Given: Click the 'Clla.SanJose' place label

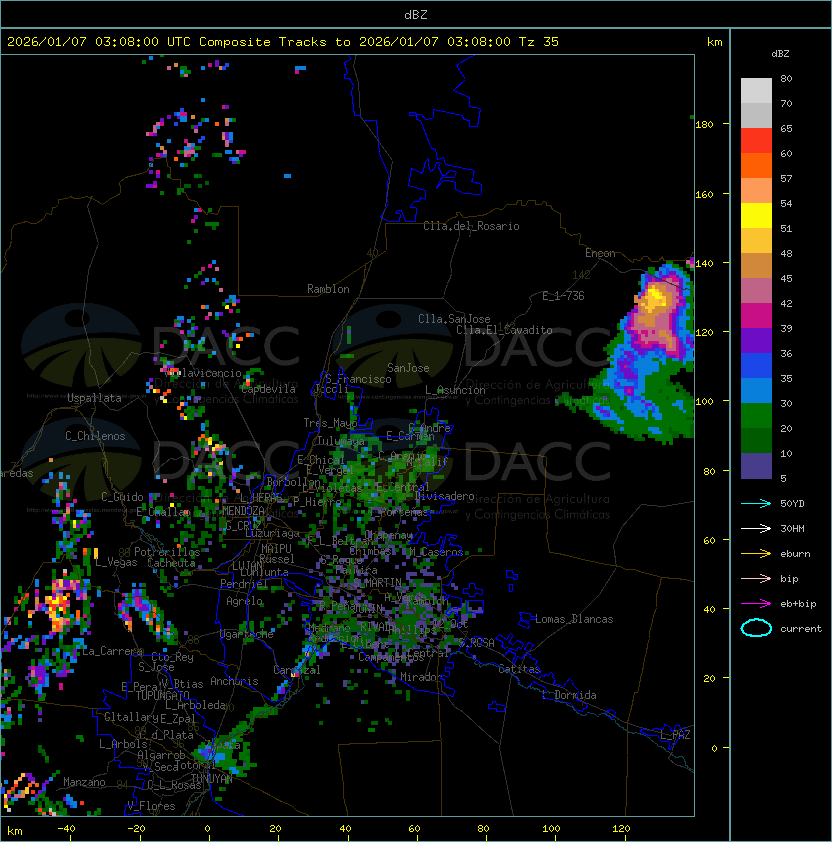Looking at the screenshot, I should tap(454, 319).
